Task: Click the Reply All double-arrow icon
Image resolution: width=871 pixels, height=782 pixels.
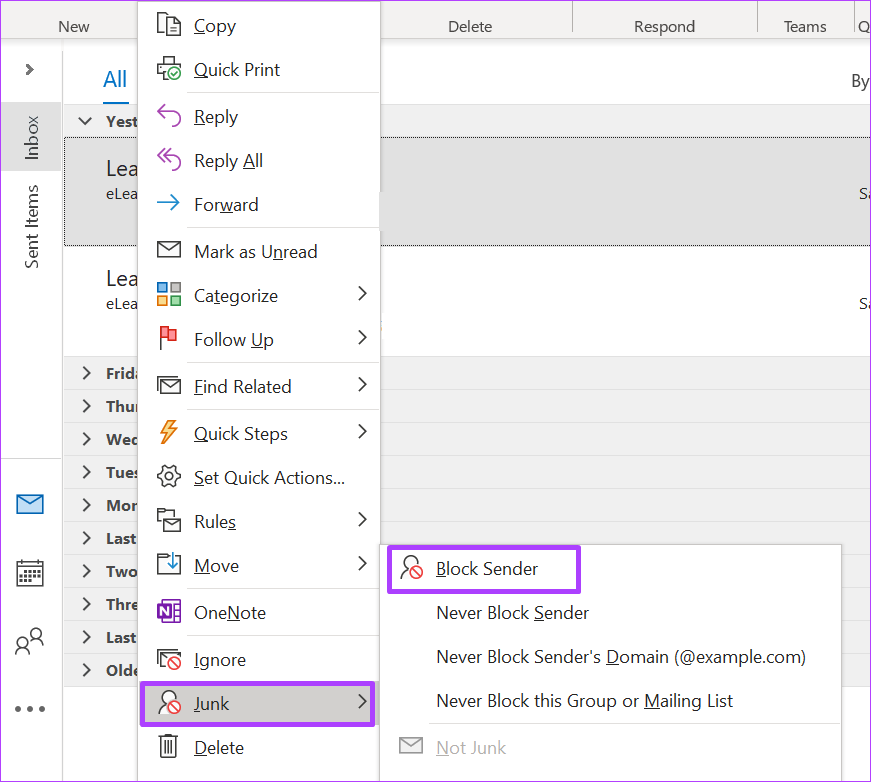Action: [168, 159]
